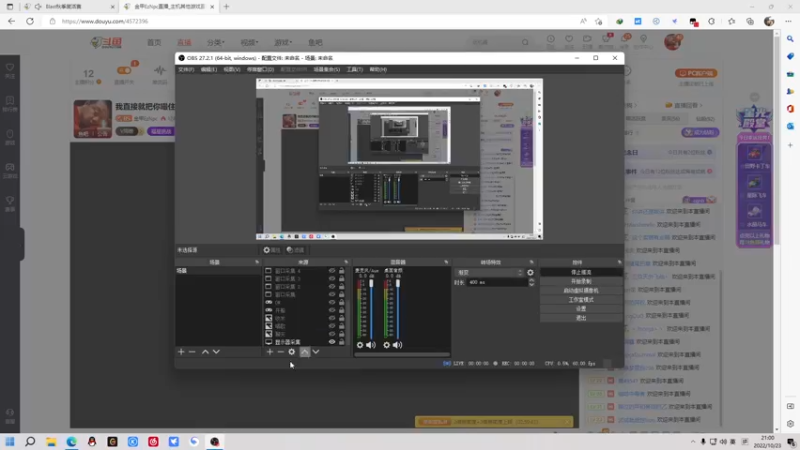Click the Douyu logo in browser page
800x450 pixels.
[106, 42]
